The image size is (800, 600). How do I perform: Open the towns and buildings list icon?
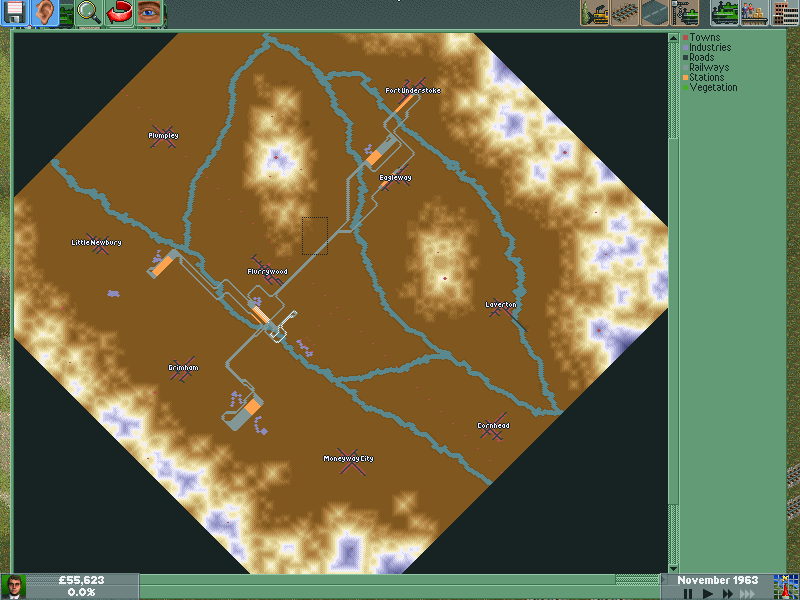coord(785,13)
